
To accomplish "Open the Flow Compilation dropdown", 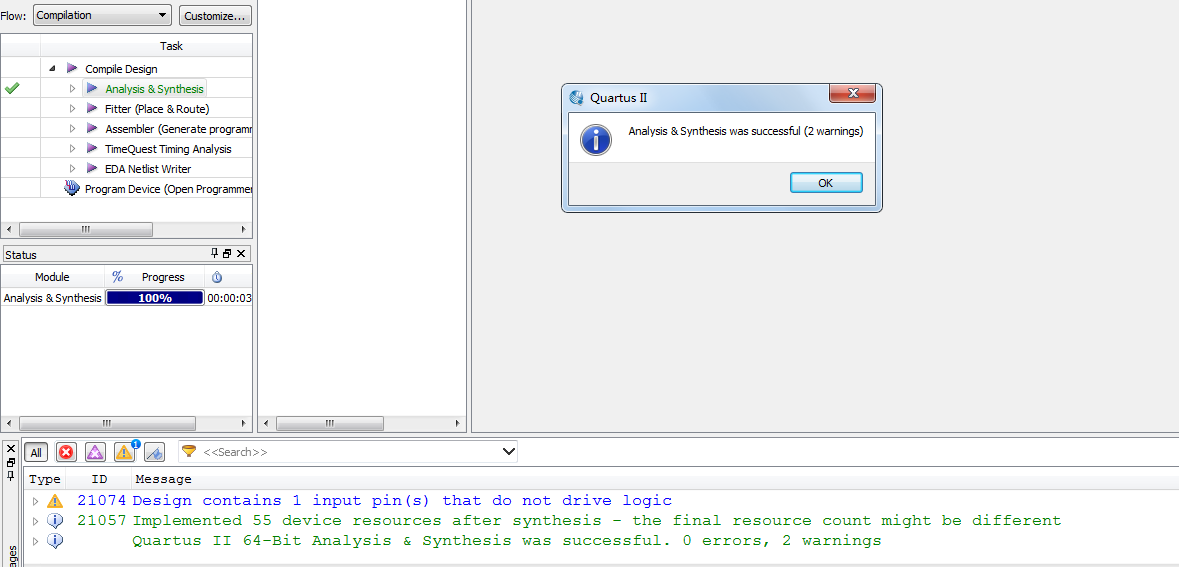I will pos(102,15).
